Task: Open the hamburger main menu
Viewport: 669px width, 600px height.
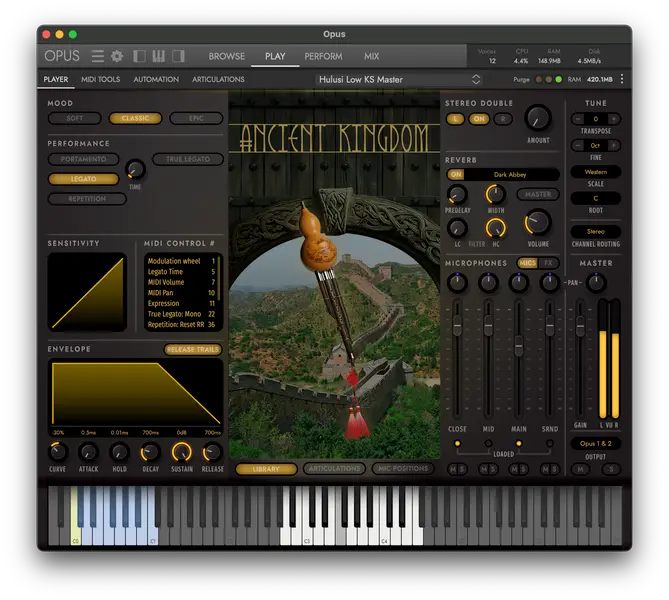Action: tap(98, 56)
